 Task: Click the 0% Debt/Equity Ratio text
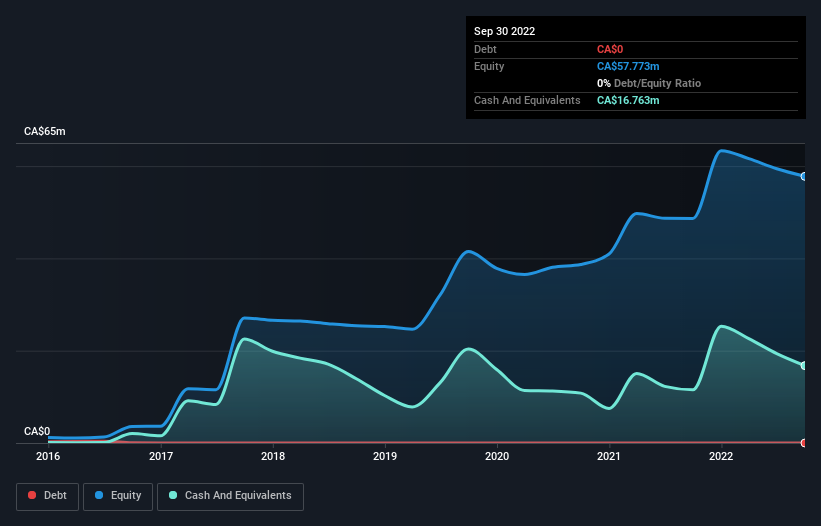tap(649, 83)
